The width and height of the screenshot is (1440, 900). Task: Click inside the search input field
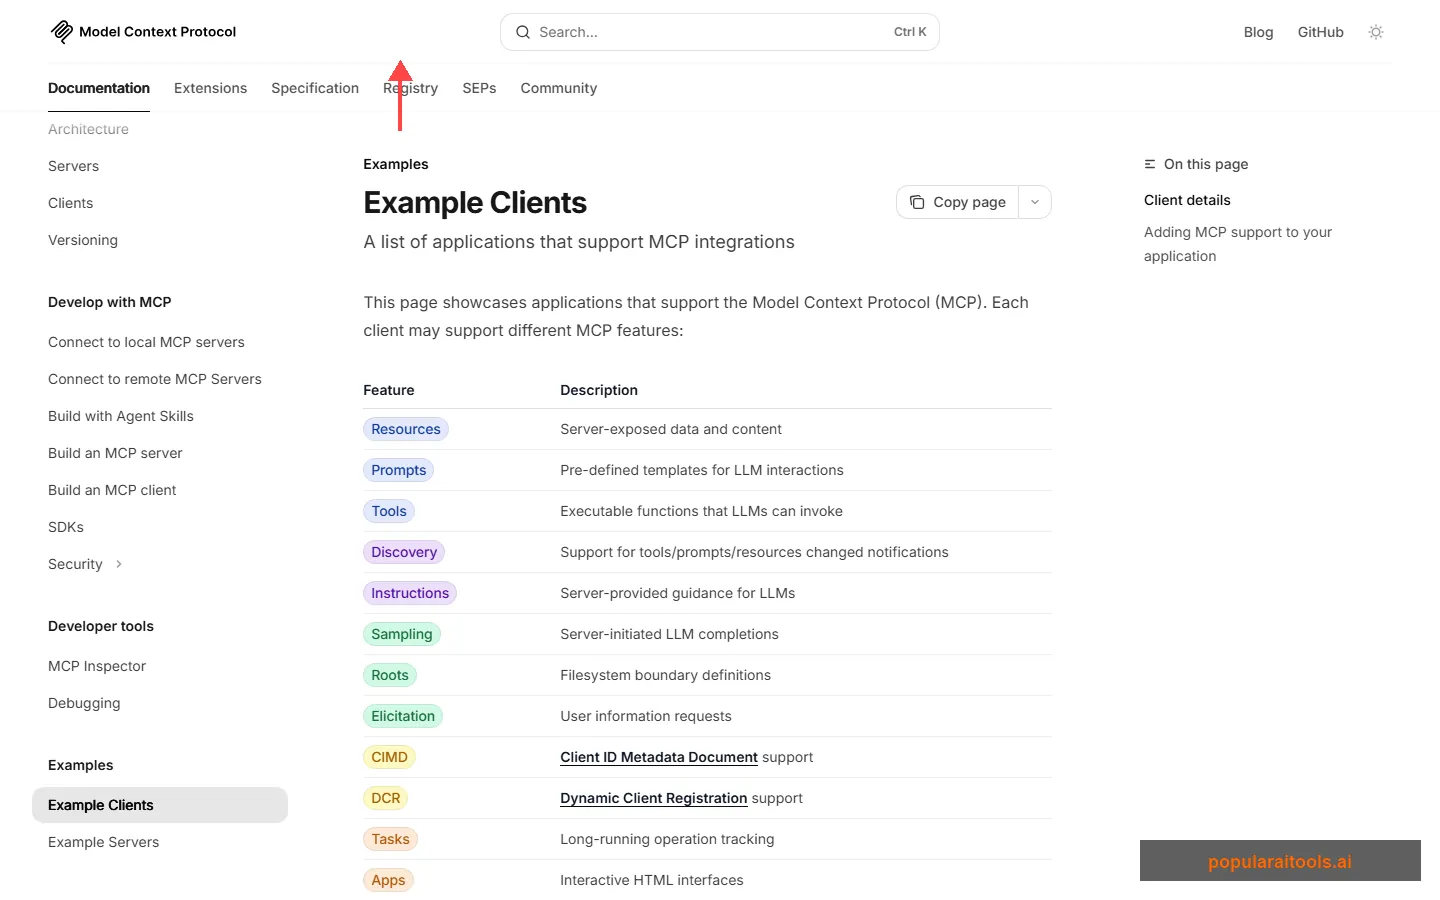700,31
